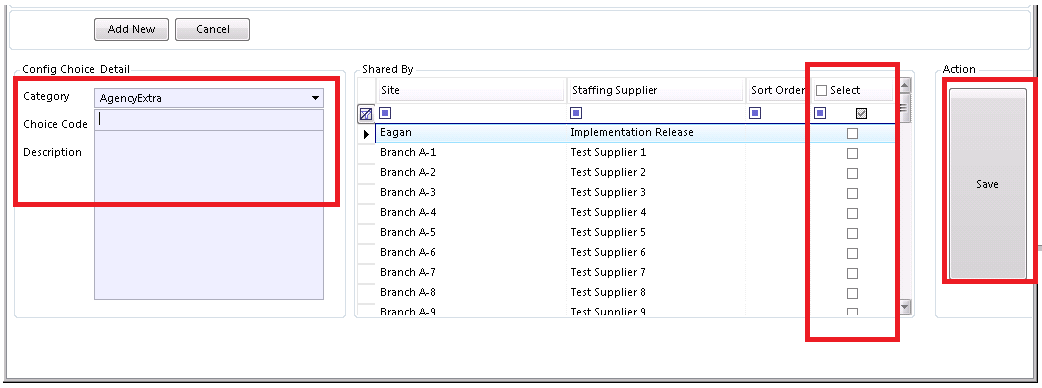Click the Branch A-8 cell

(x=470, y=292)
